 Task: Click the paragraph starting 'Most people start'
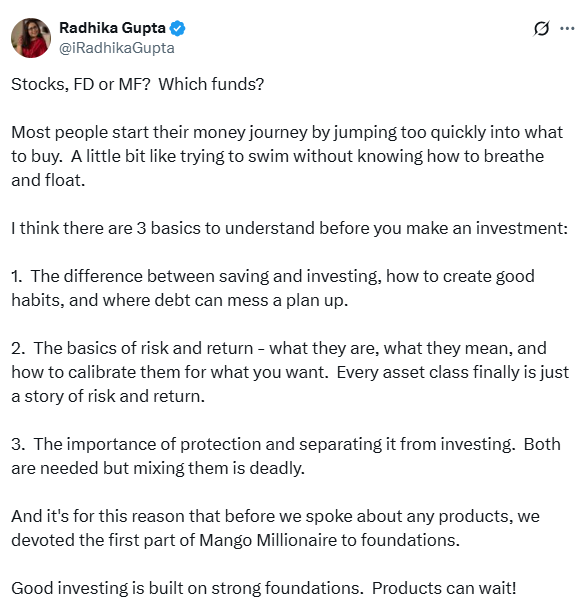tap(287, 156)
